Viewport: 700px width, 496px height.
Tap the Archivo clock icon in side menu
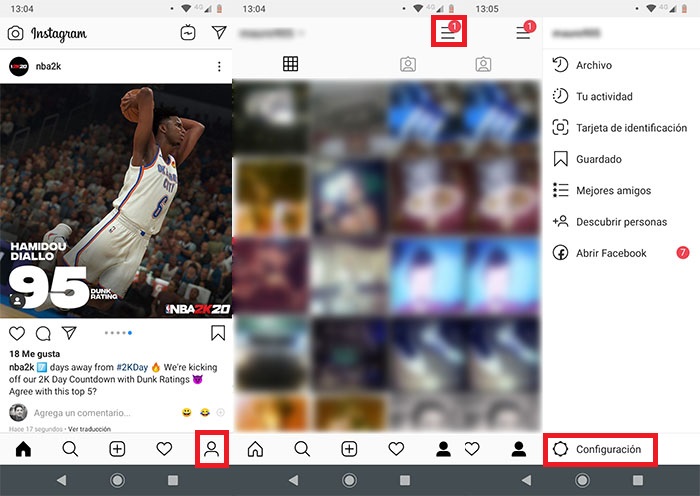pyautogui.click(x=560, y=65)
